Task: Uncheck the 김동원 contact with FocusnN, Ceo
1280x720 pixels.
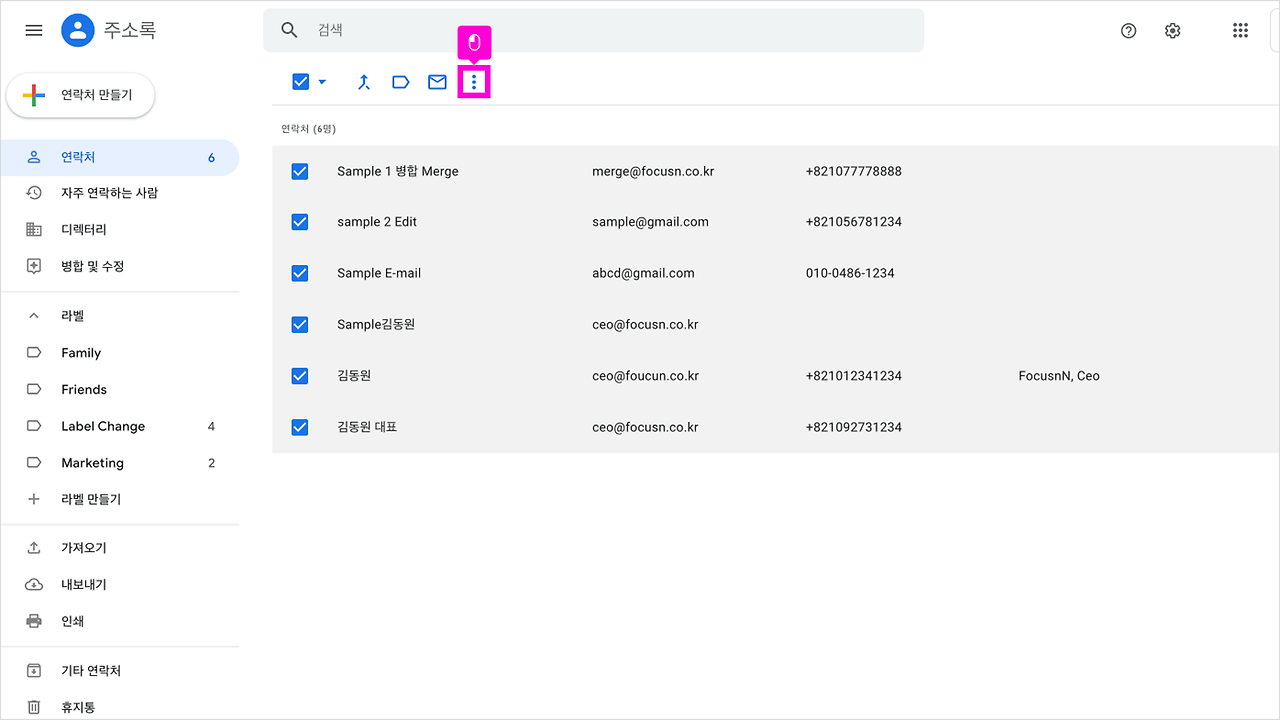Action: [x=300, y=376]
